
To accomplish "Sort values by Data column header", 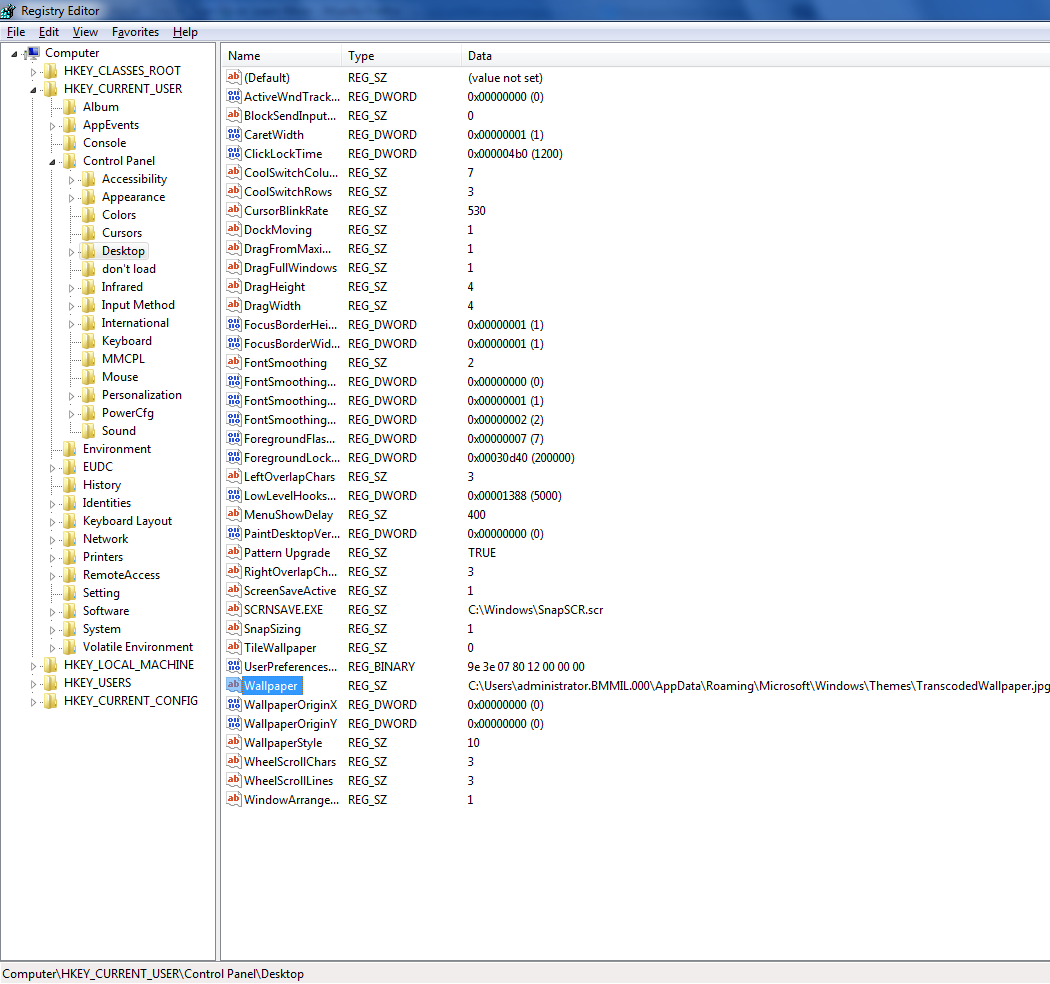I will pos(755,56).
